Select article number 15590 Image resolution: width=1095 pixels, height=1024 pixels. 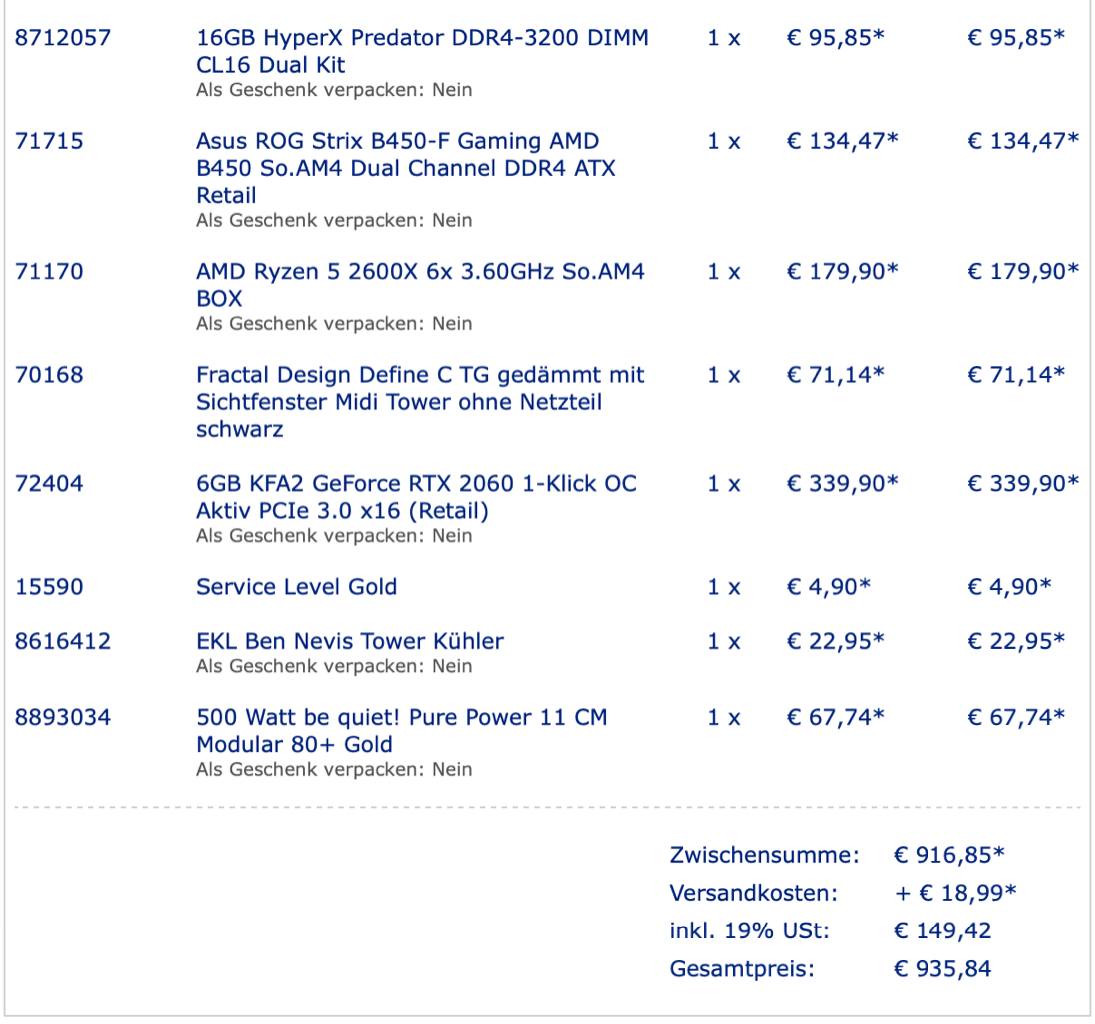(x=49, y=587)
